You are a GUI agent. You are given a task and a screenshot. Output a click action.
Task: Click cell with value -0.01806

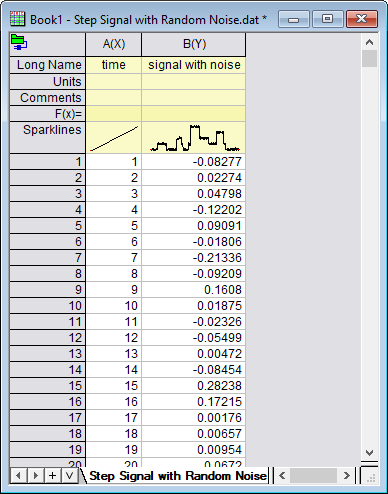(x=194, y=242)
